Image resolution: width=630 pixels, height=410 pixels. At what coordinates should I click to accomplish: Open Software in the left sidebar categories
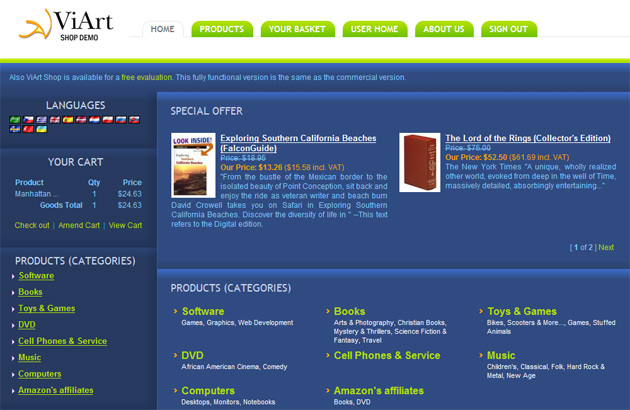(x=36, y=276)
